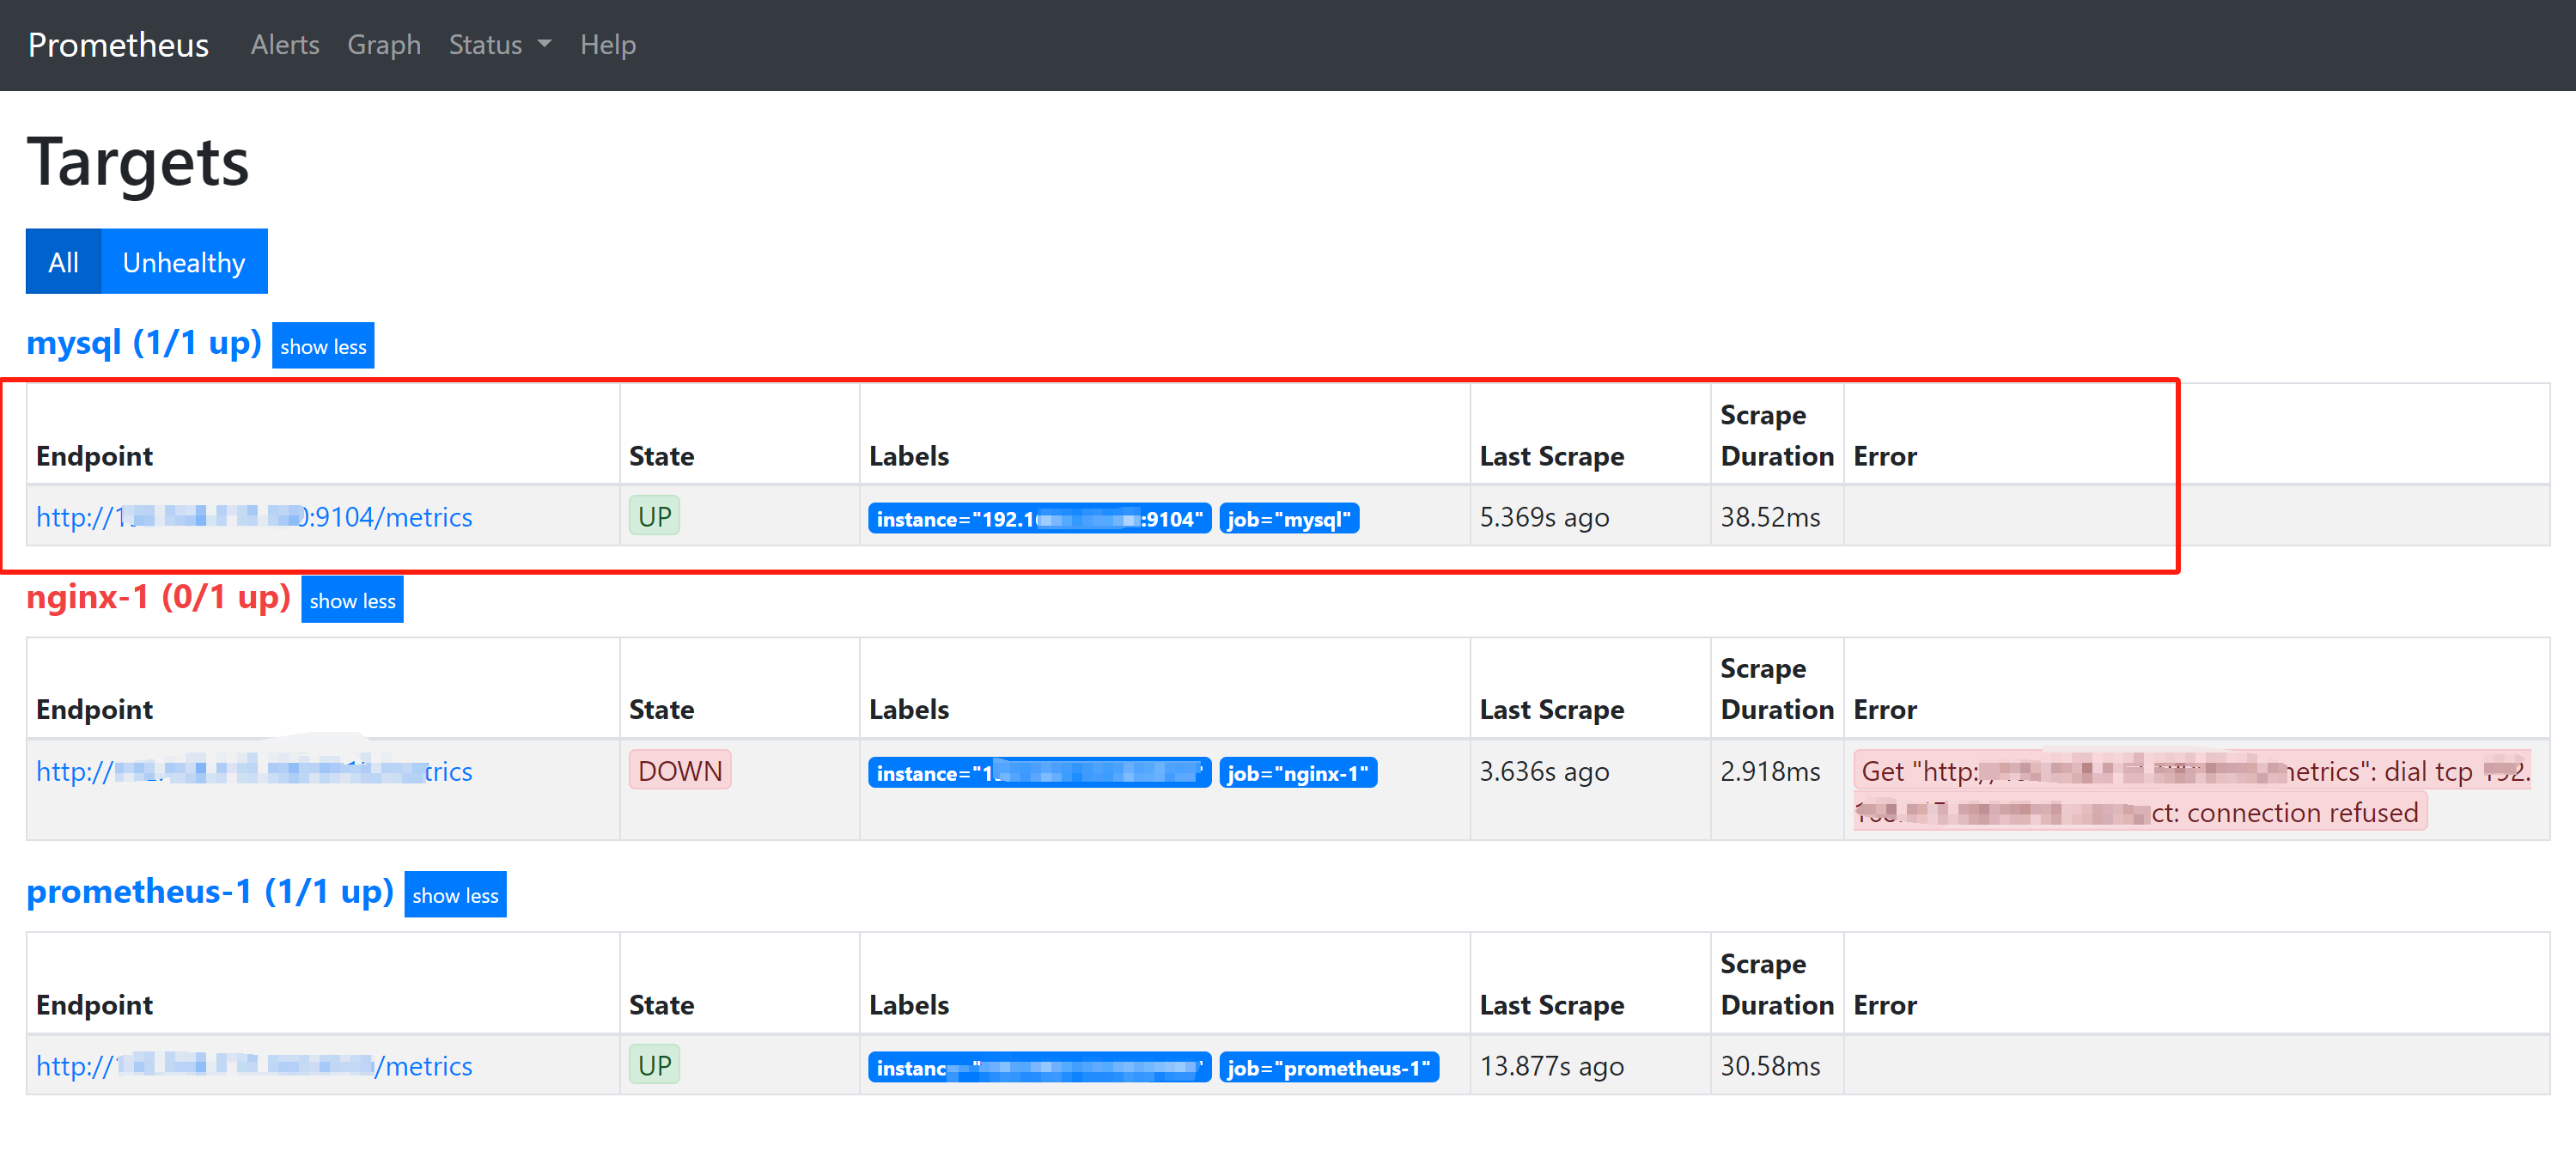Select the All targets filter
2576x1164 pixels.
tap(63, 262)
